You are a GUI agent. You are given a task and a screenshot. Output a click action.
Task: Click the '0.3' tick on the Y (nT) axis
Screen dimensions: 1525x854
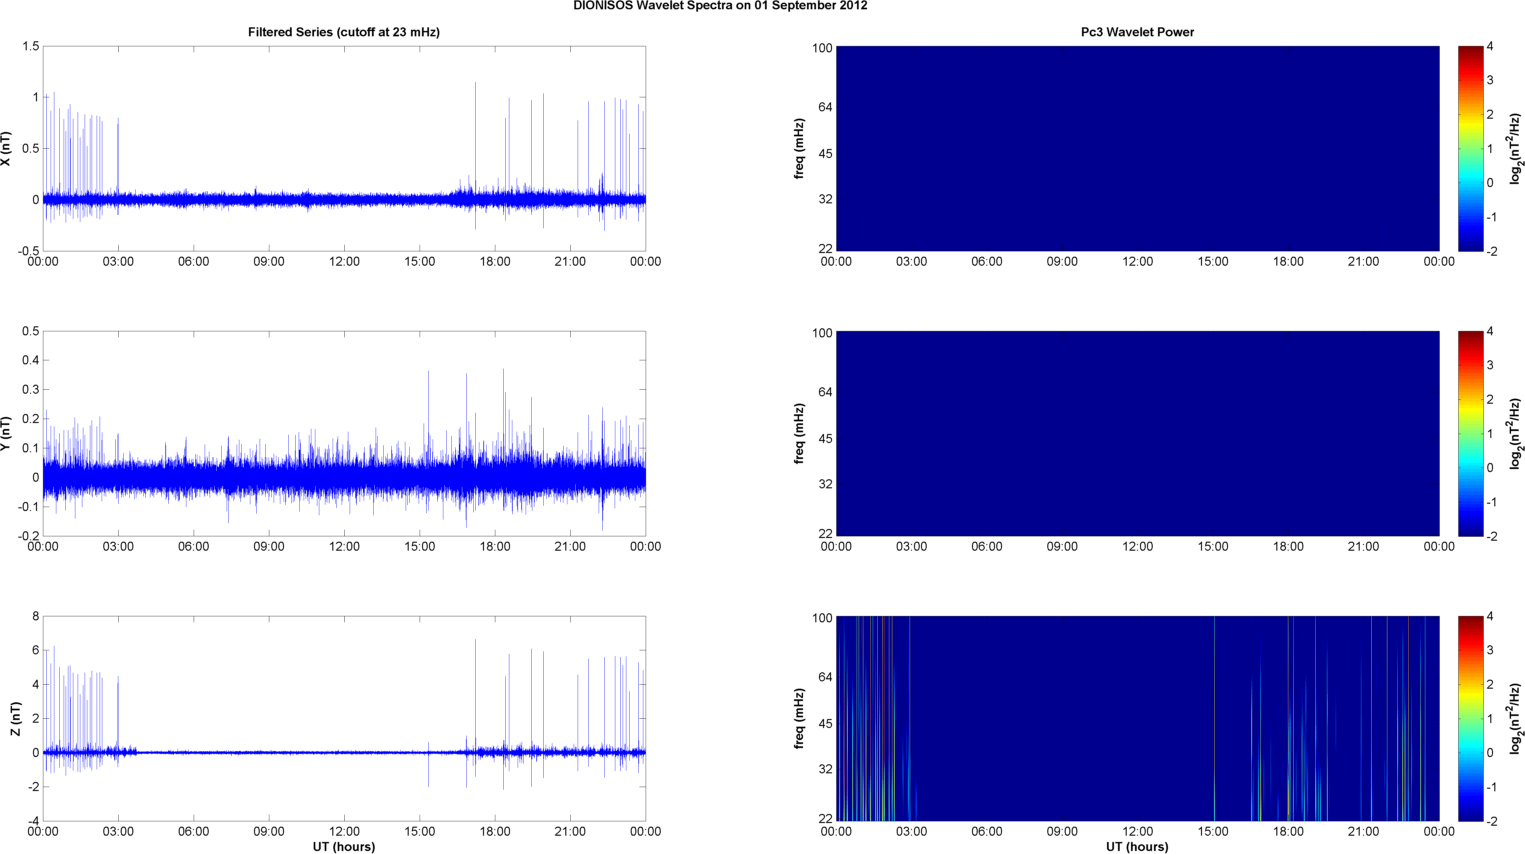(x=30, y=390)
